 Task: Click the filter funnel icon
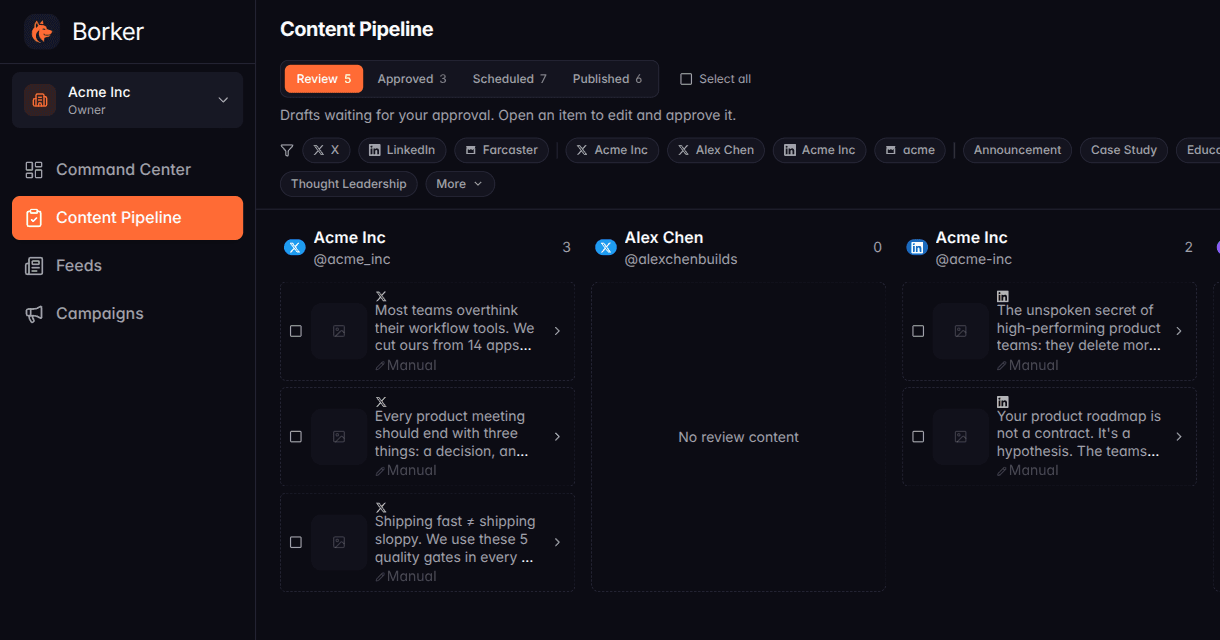tap(287, 150)
